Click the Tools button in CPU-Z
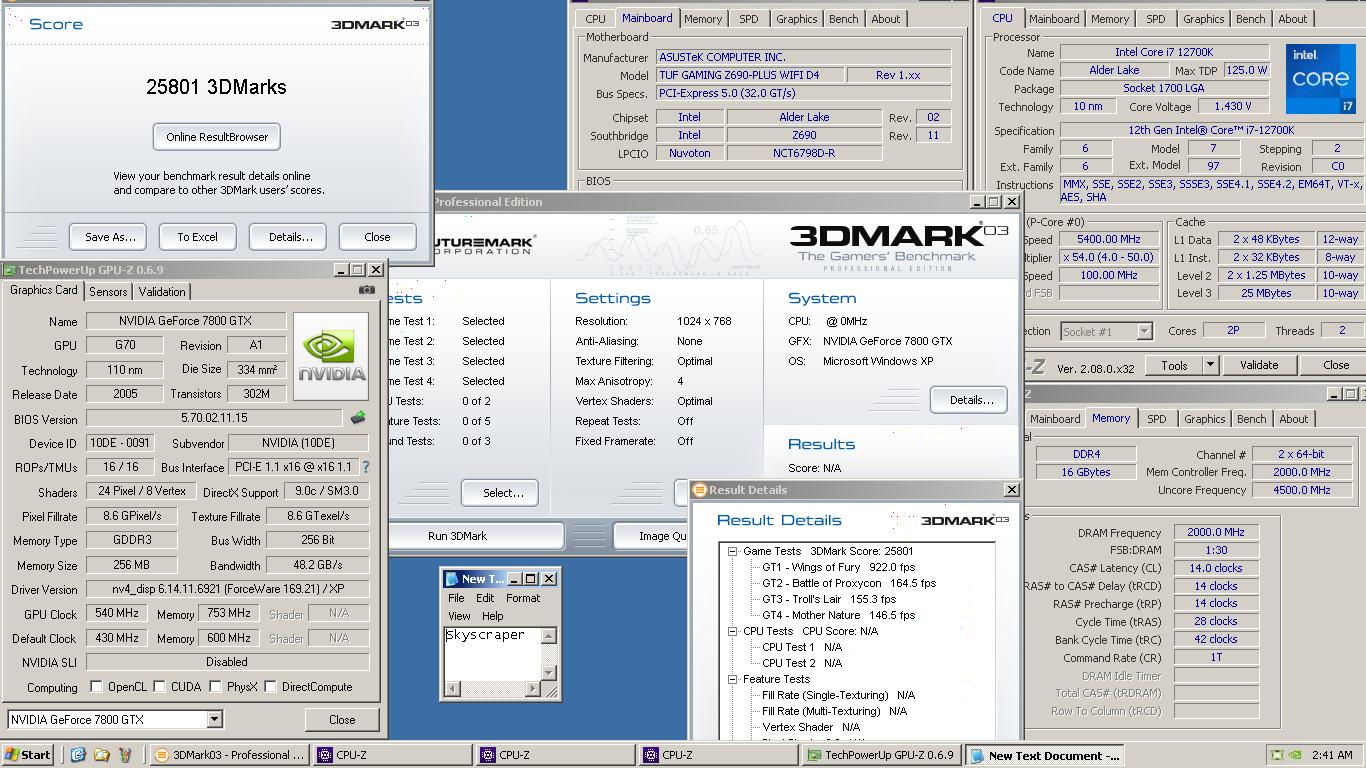The height and width of the screenshot is (768, 1366). click(1174, 365)
